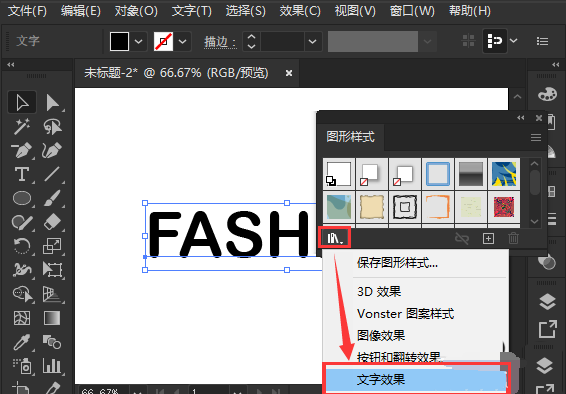Apply the blue outlined square graphic style
Viewport: 566px width, 394px height.
(438, 174)
